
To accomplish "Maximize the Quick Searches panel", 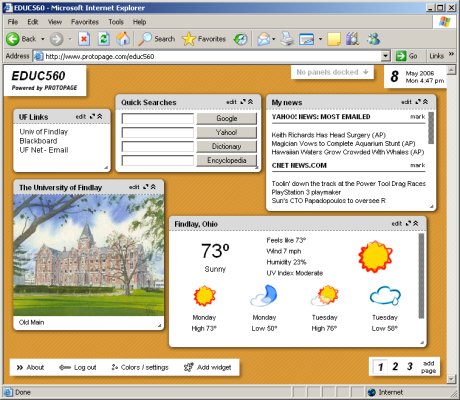I will point(243,102).
